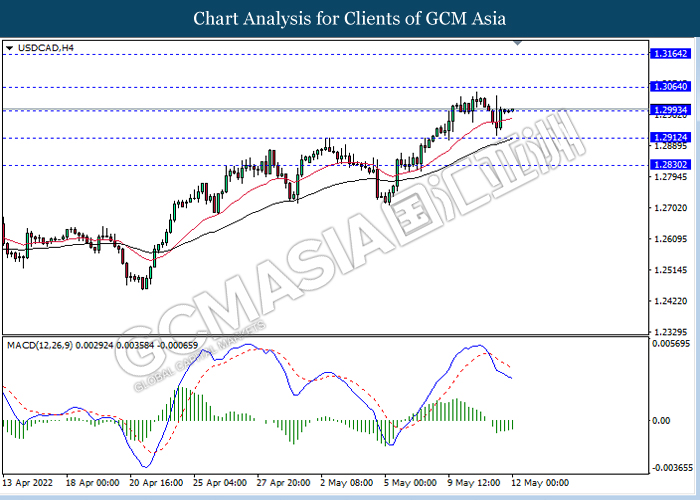
Task: Click the 12 May 00:00 time label
Action: (541, 483)
